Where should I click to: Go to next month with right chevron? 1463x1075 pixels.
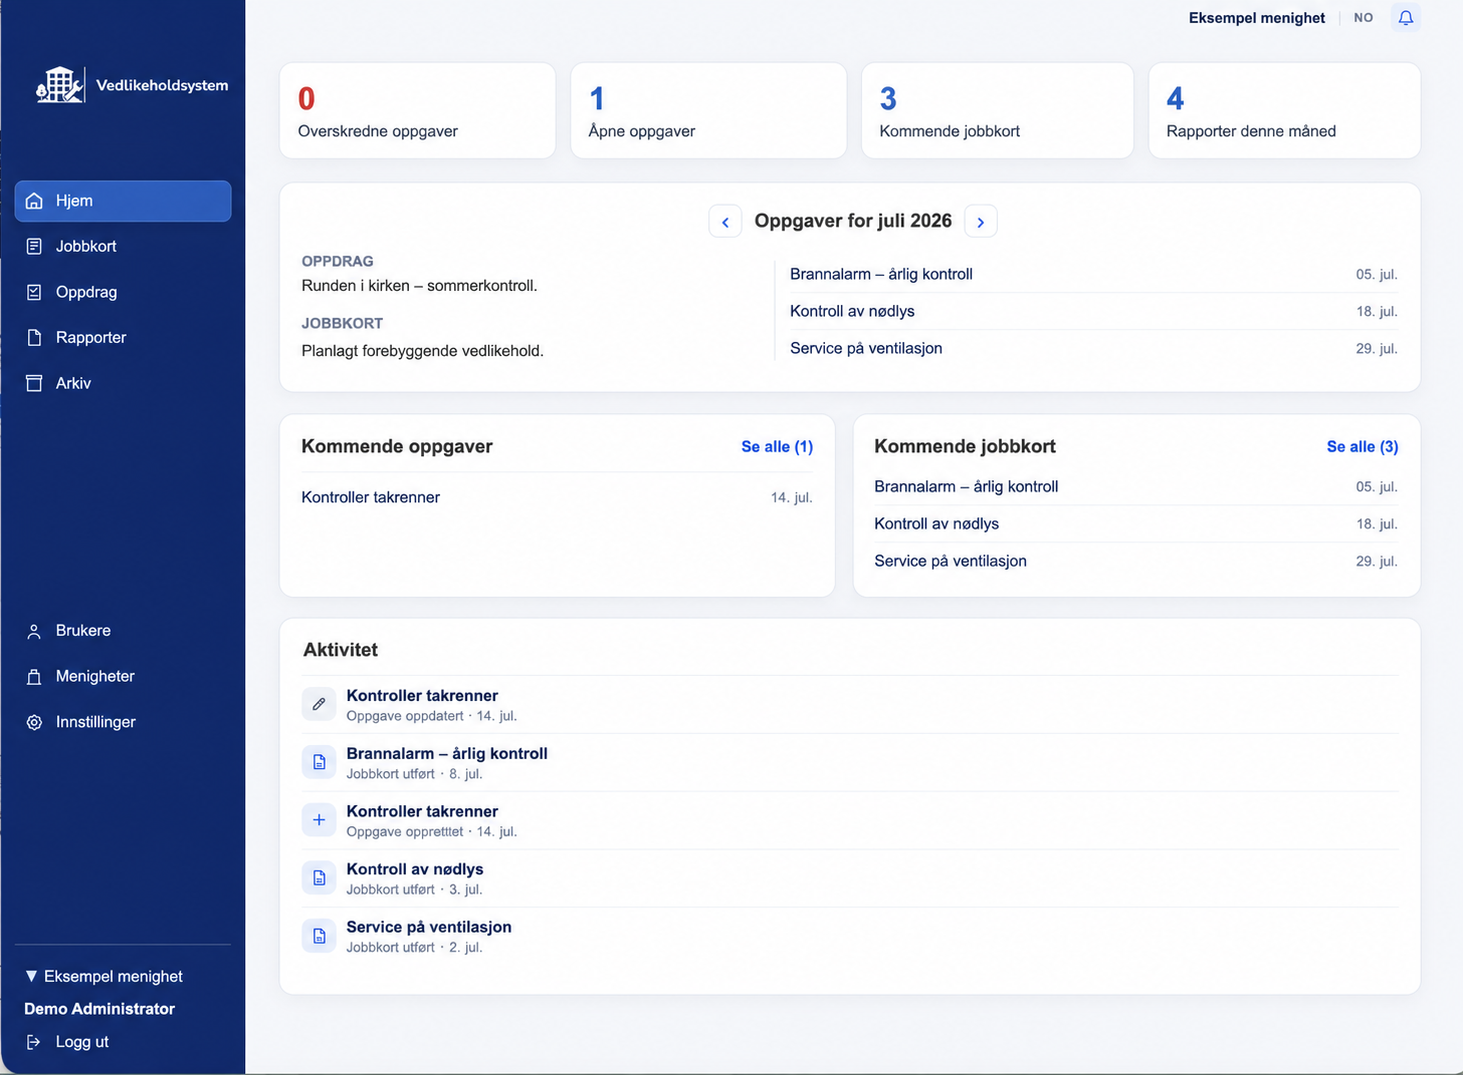981,222
